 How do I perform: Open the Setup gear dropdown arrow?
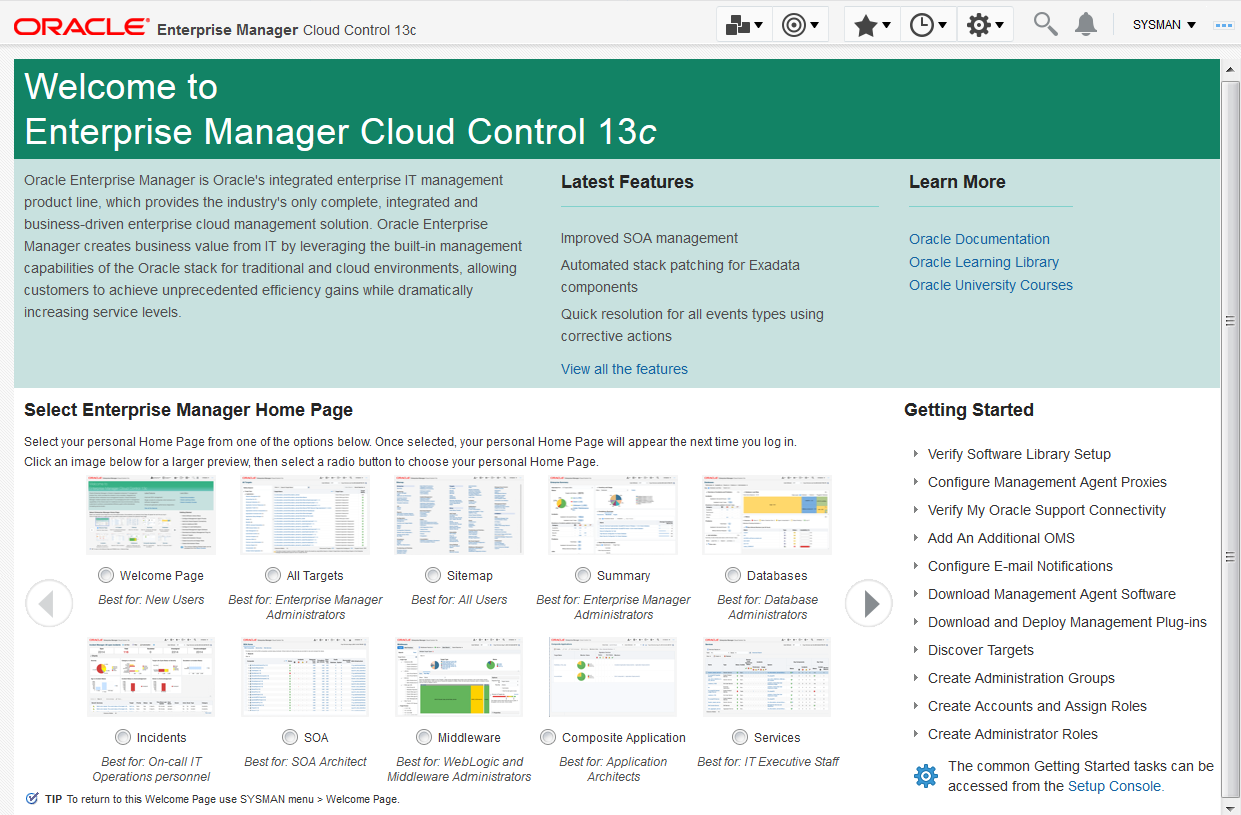pos(997,23)
